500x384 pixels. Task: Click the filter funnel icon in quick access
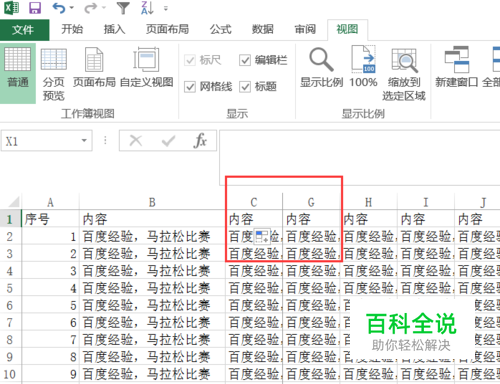tap(123, 8)
